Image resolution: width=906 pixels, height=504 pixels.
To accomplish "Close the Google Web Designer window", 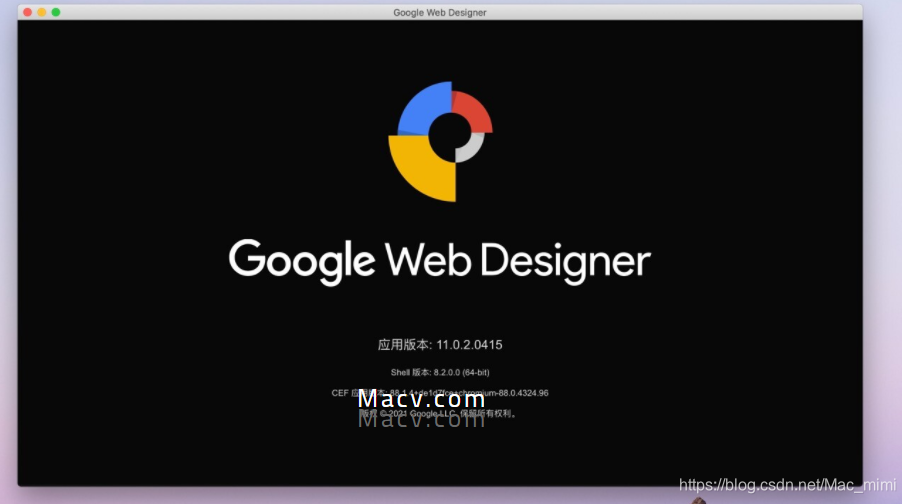I will click(27, 12).
